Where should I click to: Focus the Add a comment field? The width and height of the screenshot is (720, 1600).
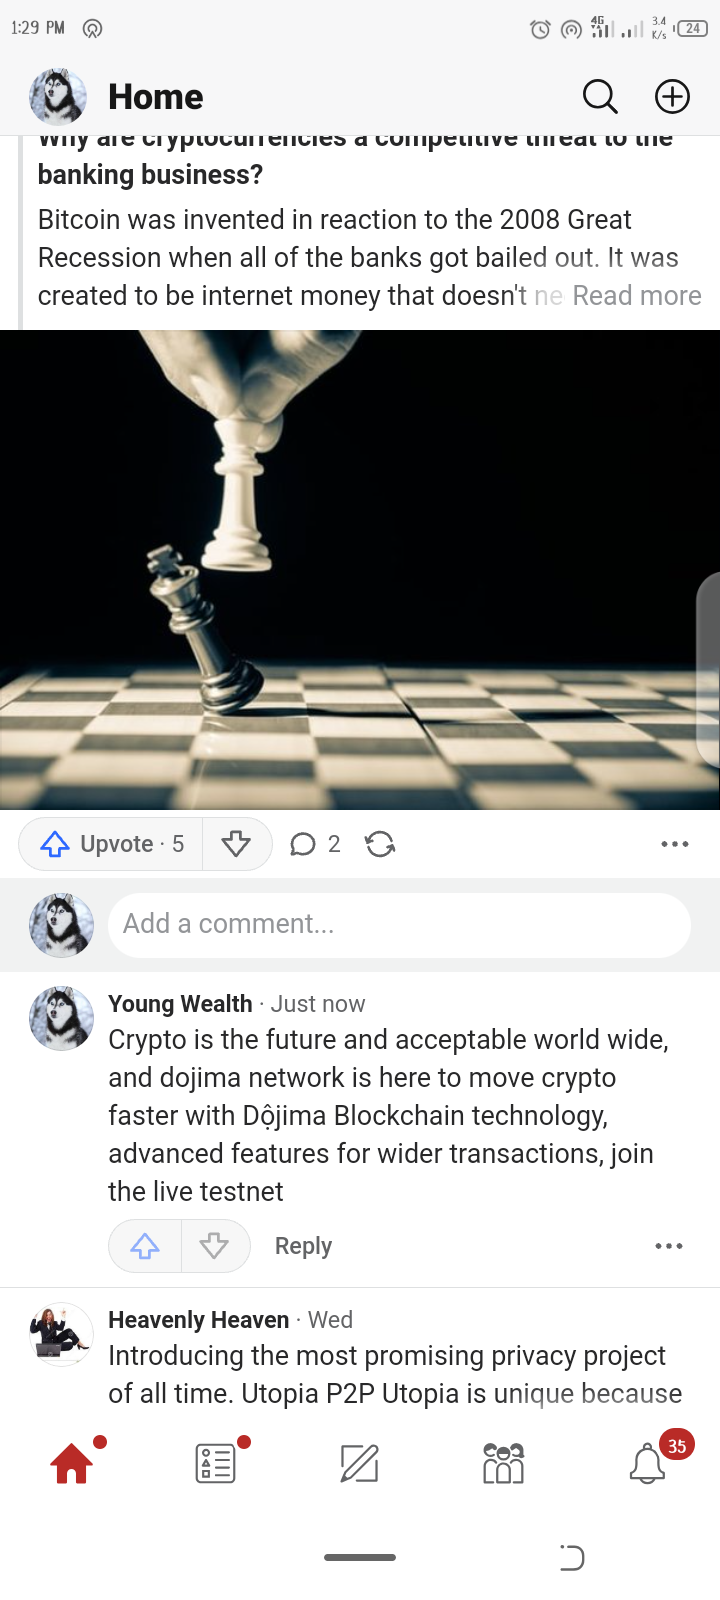(x=399, y=924)
